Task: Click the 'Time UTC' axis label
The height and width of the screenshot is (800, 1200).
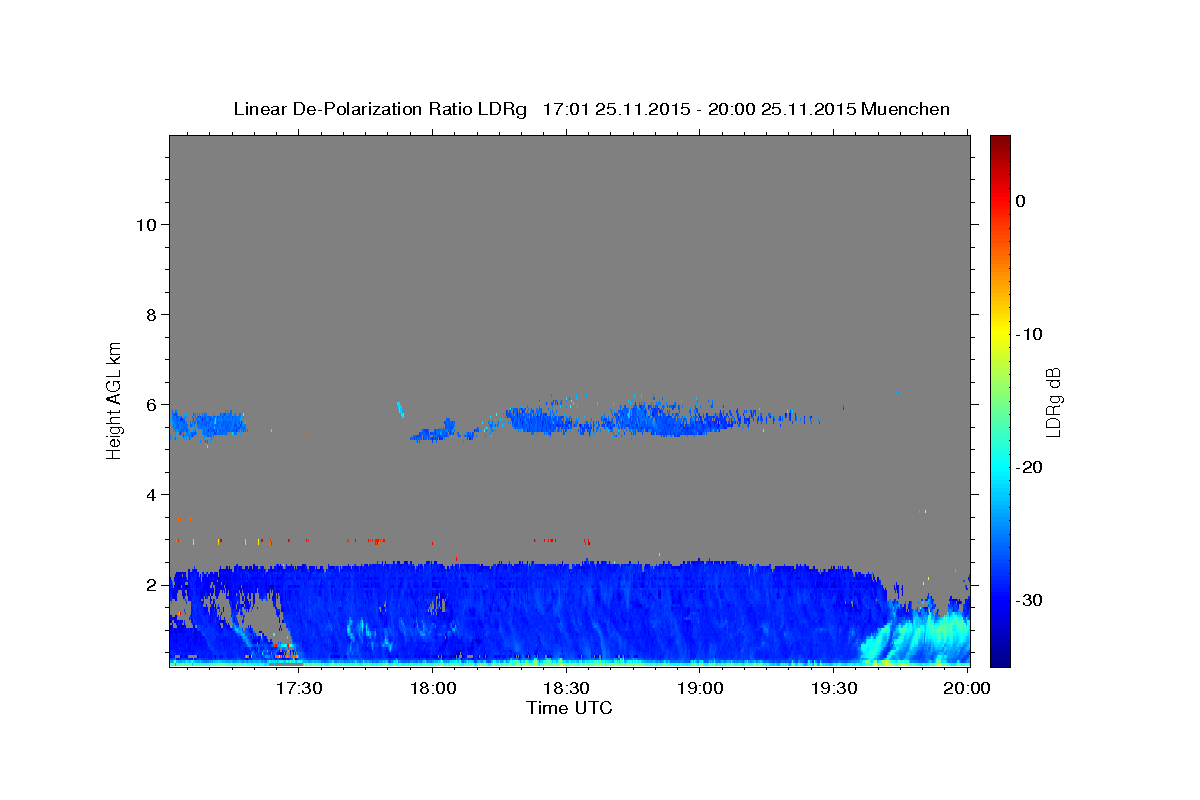Action: coord(569,708)
